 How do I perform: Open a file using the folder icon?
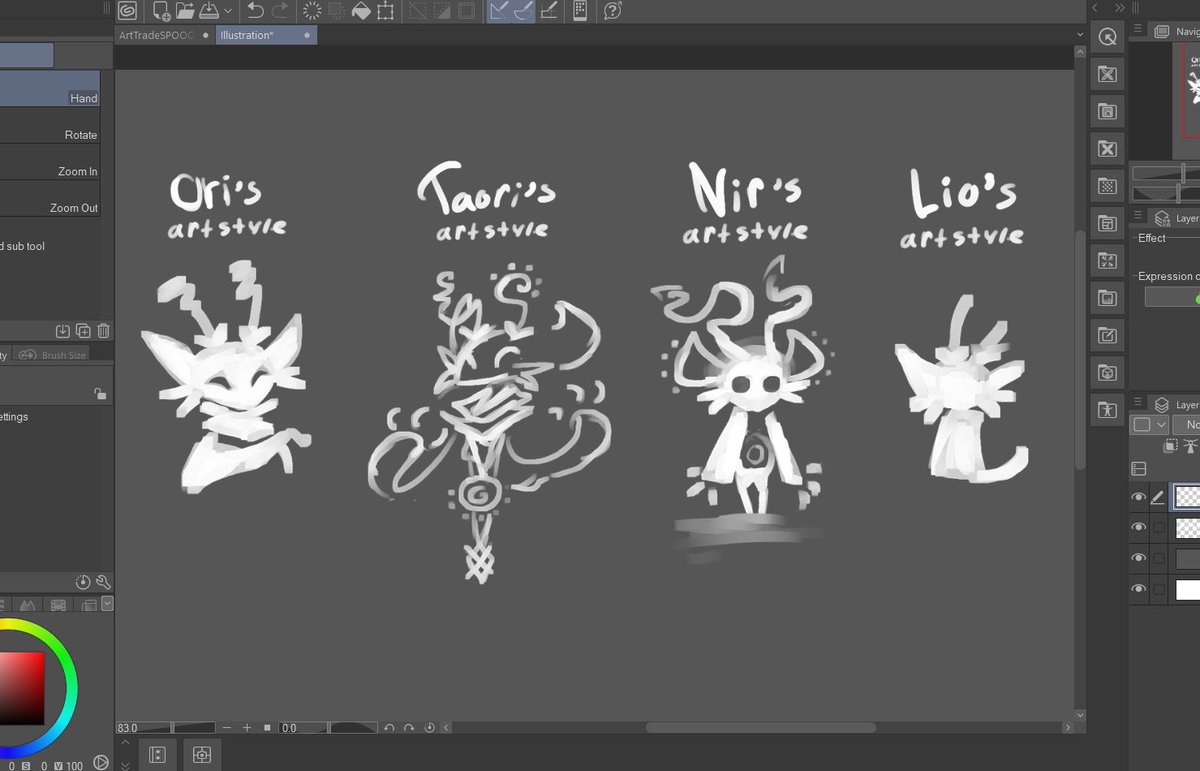(184, 12)
